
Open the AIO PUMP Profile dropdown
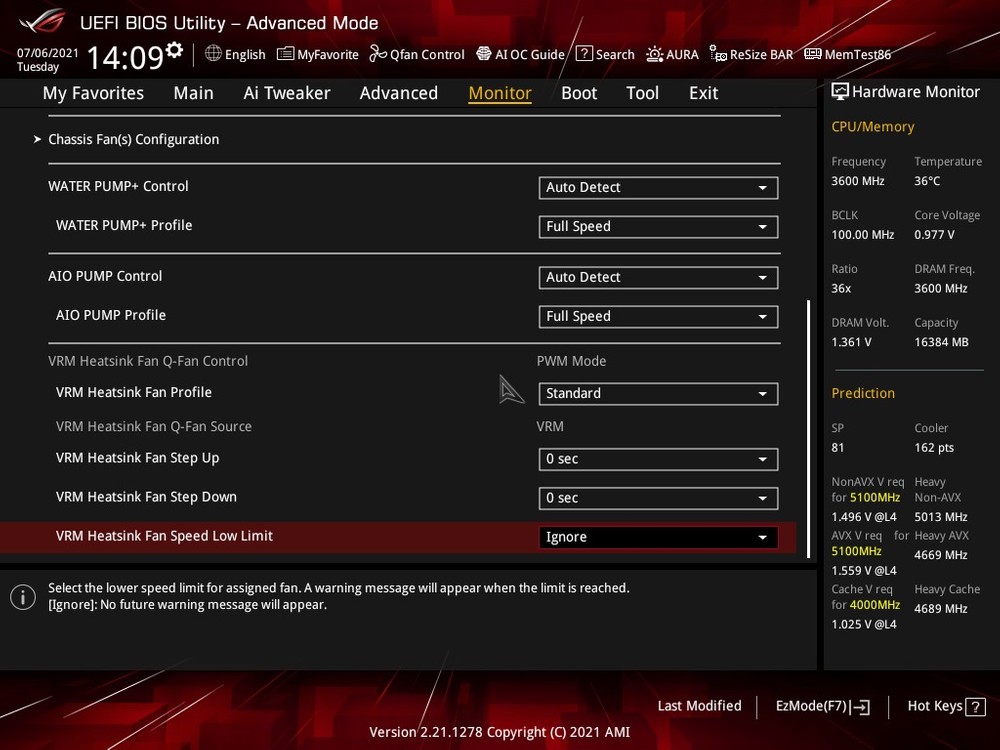(x=658, y=316)
